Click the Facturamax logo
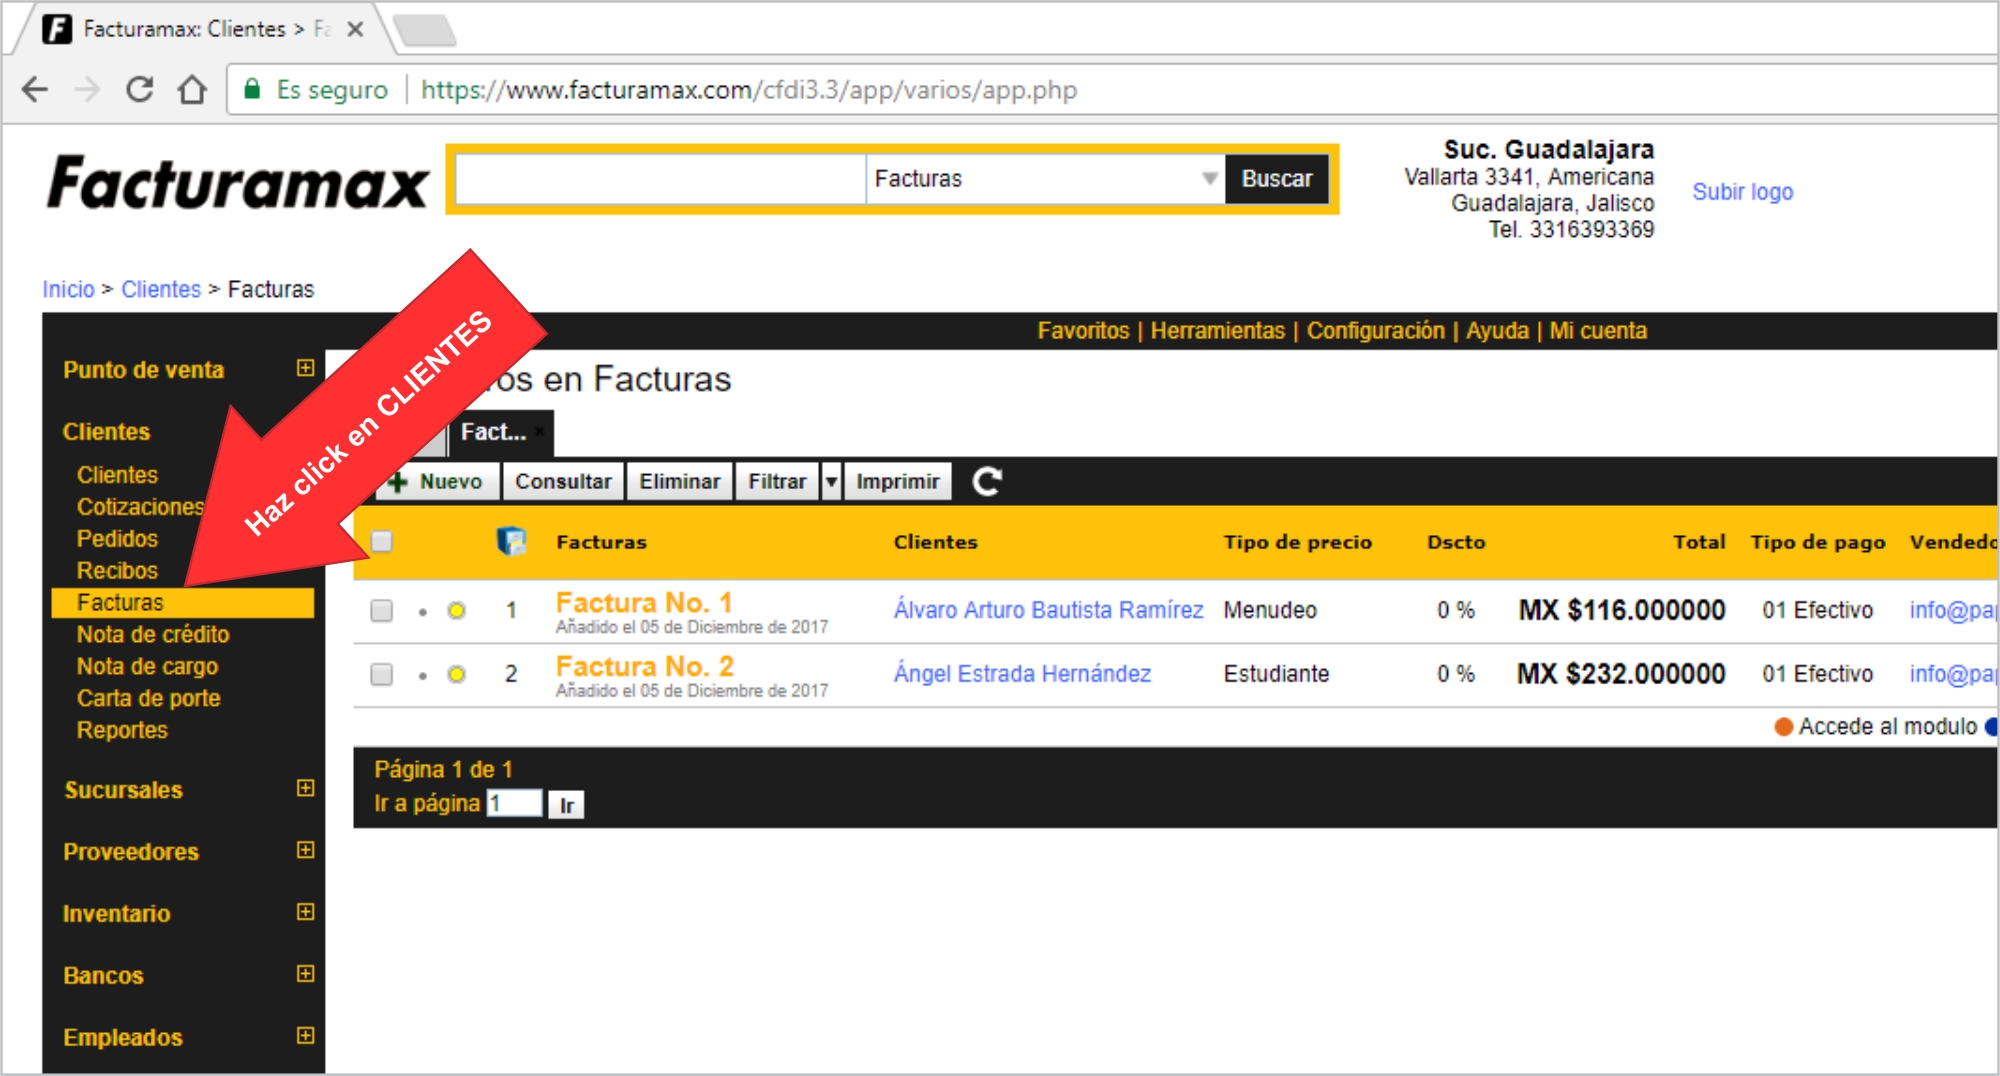The height and width of the screenshot is (1076, 2000). pyautogui.click(x=238, y=183)
